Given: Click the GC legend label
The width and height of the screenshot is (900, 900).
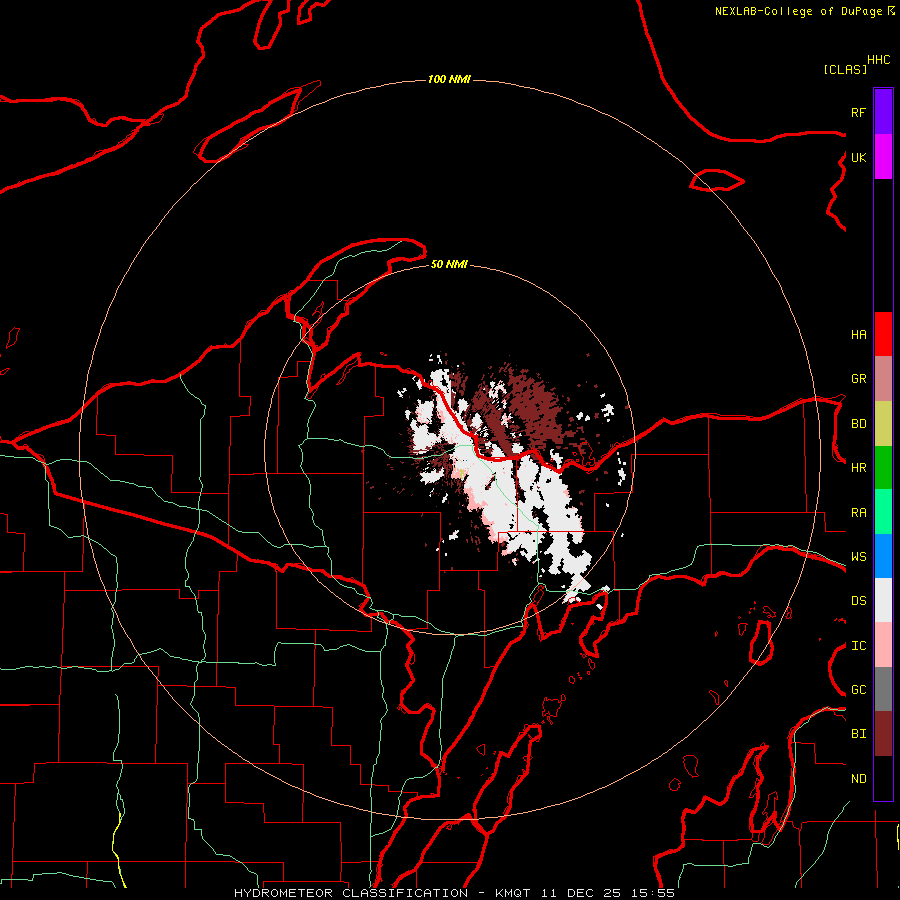Looking at the screenshot, I should [x=858, y=690].
